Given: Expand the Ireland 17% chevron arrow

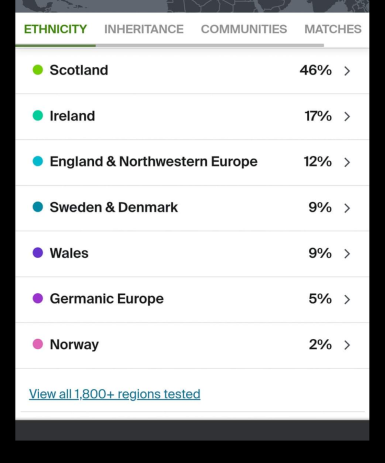Looking at the screenshot, I should tap(347, 116).
